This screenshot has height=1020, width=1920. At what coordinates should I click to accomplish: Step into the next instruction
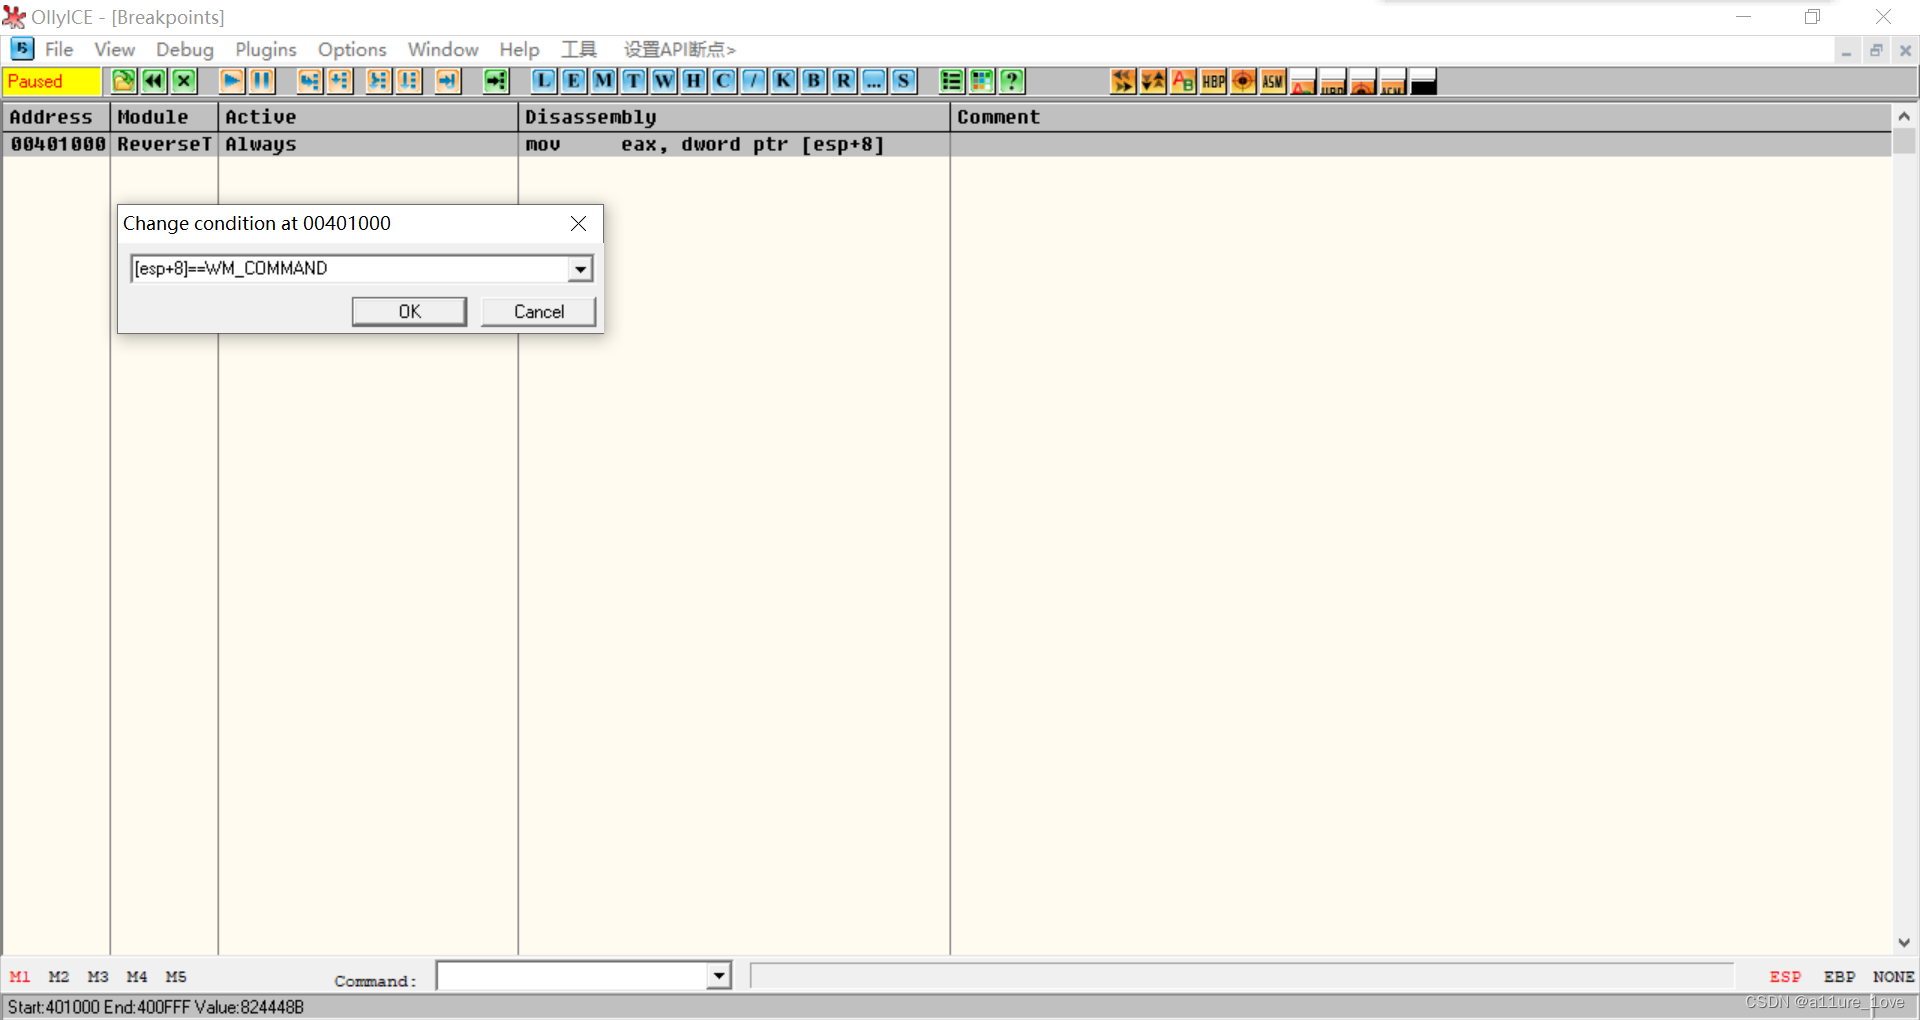click(309, 81)
